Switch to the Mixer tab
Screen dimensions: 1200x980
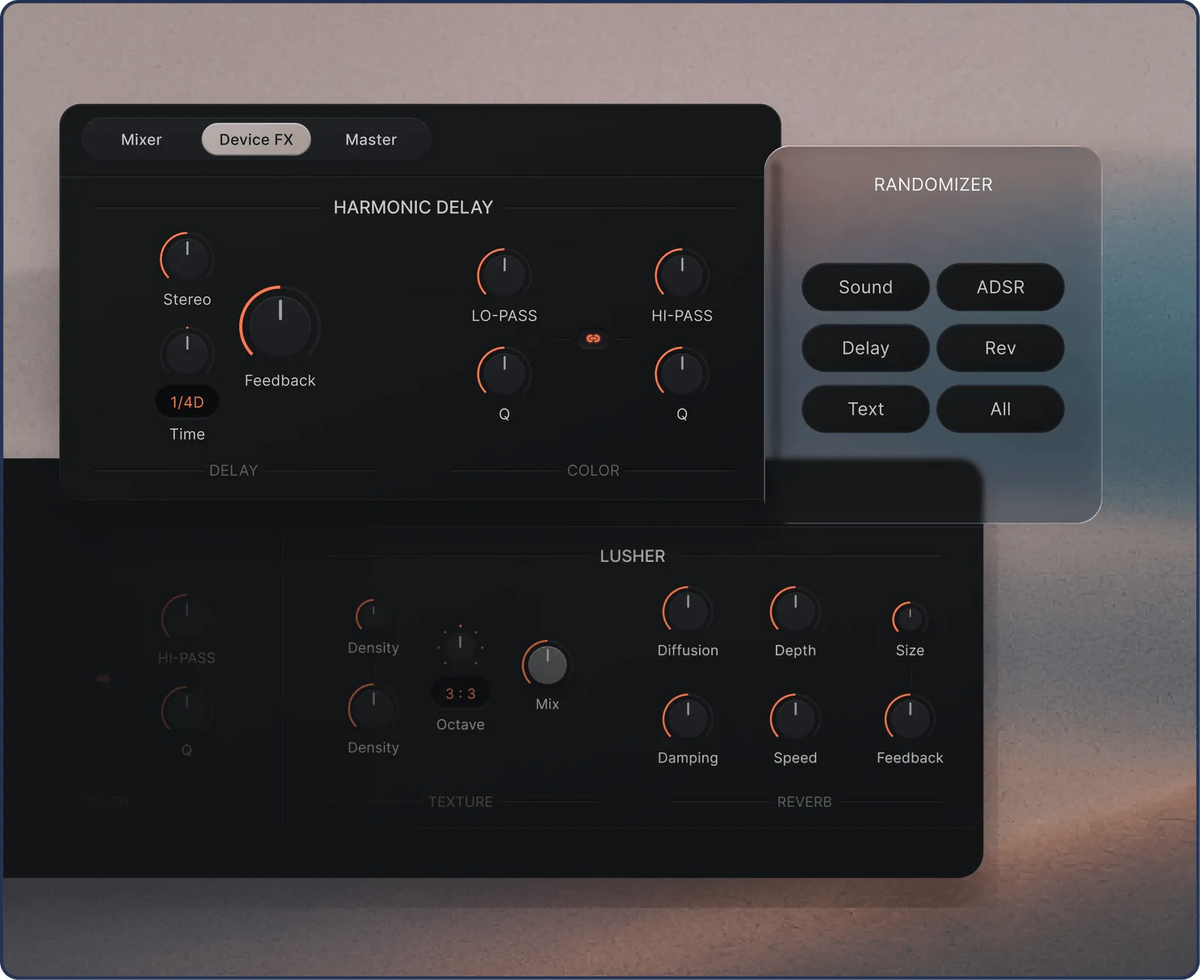click(x=141, y=140)
